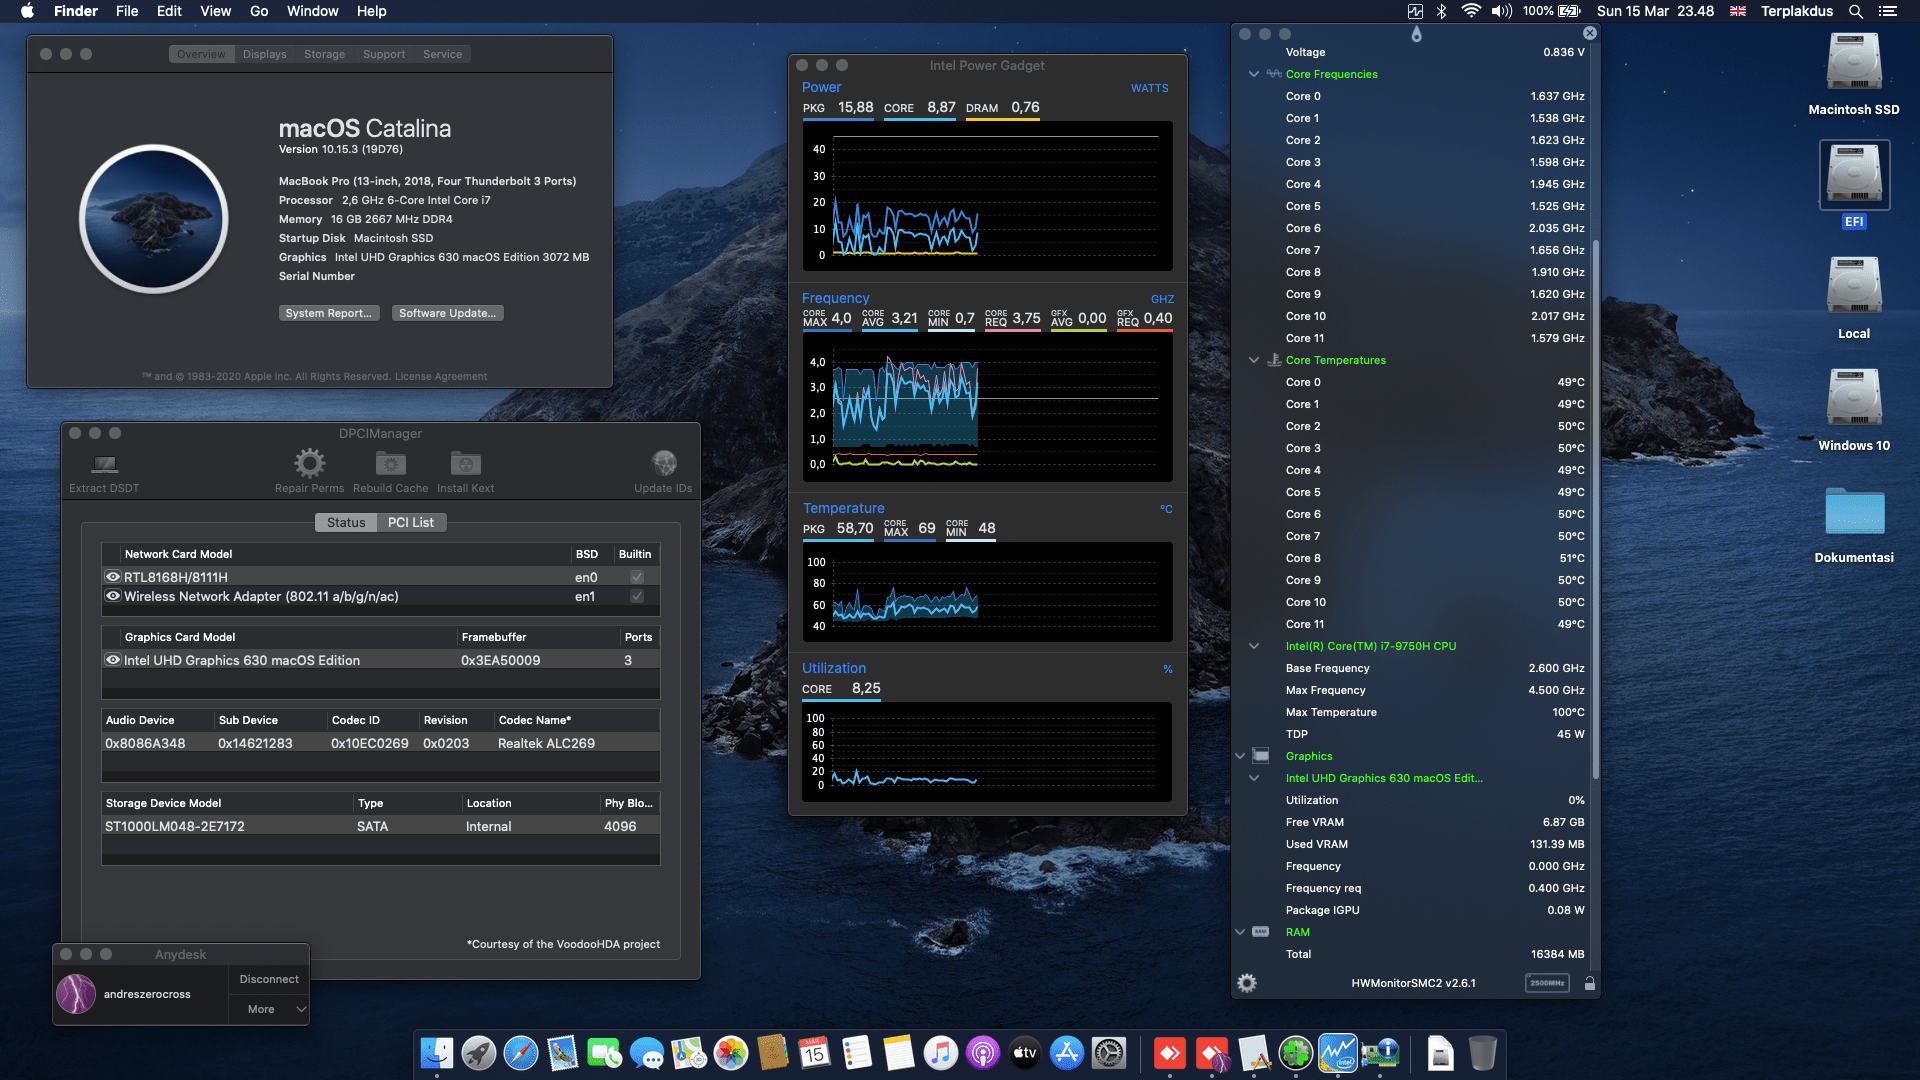Switch to PCI List tab in DPCIManager
This screenshot has width=1920, height=1080.
click(x=411, y=523)
